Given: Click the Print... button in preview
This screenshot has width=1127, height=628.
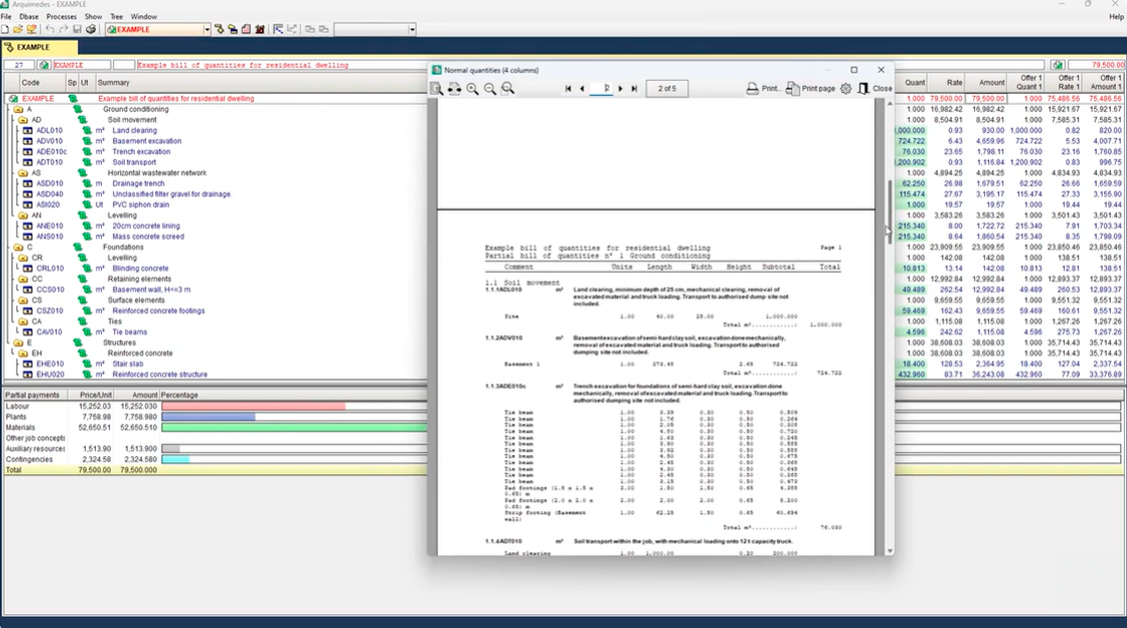Looking at the screenshot, I should 764,89.
